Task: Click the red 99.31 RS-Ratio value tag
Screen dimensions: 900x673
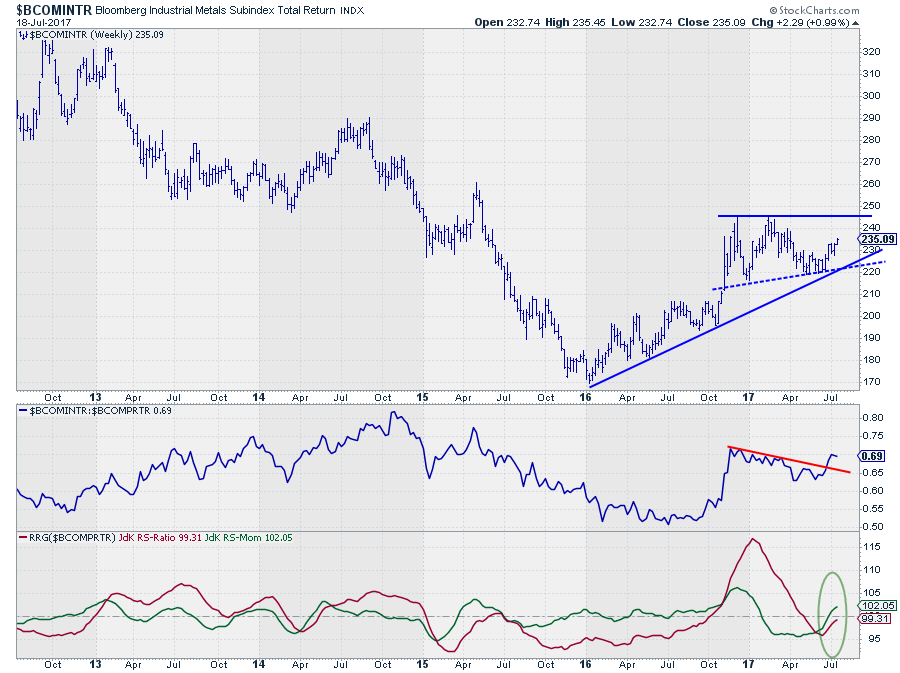Action: pyautogui.click(x=875, y=618)
